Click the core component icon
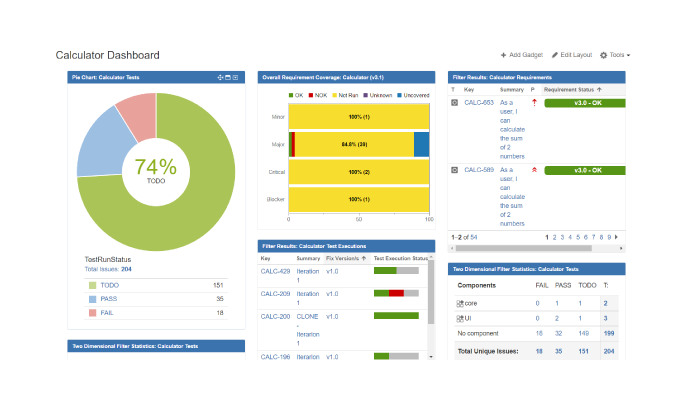 coord(460,302)
